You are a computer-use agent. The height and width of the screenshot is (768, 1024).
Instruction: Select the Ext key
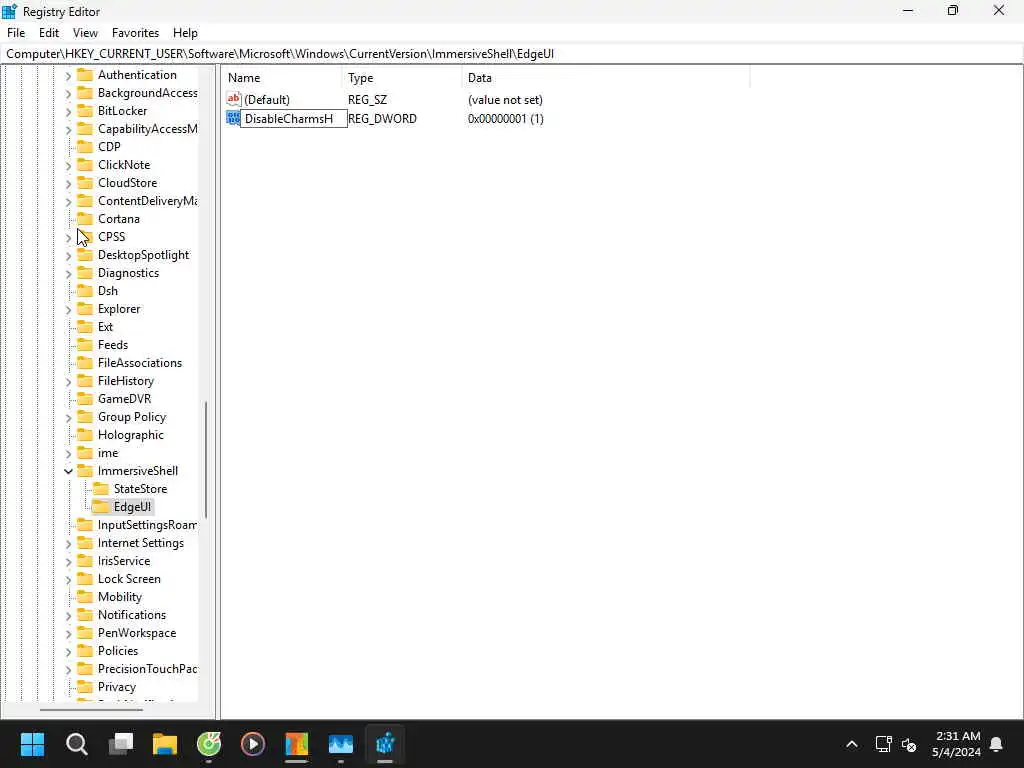105,327
